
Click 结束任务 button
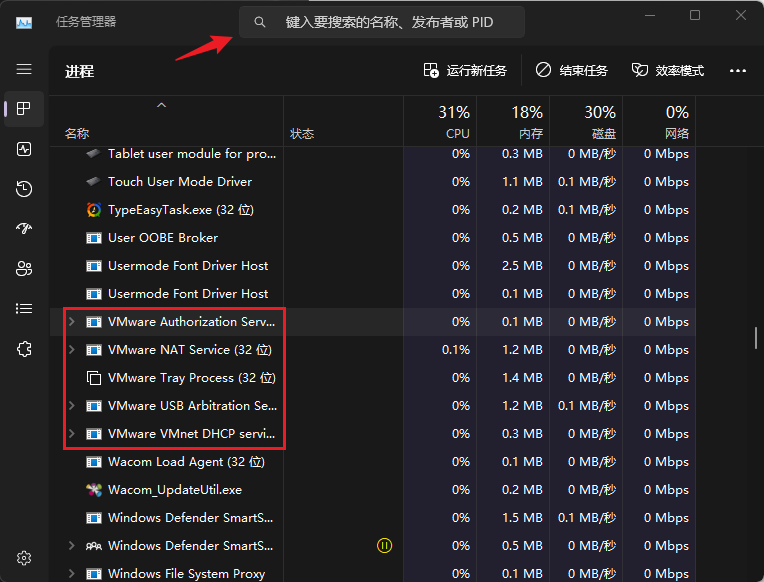point(572,71)
